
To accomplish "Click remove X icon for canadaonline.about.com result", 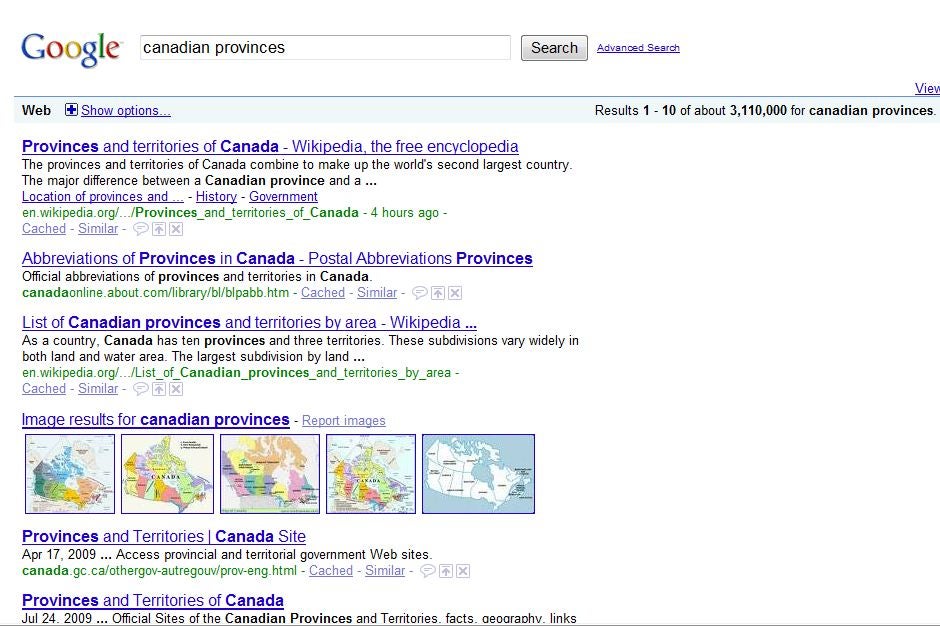I will (455, 293).
